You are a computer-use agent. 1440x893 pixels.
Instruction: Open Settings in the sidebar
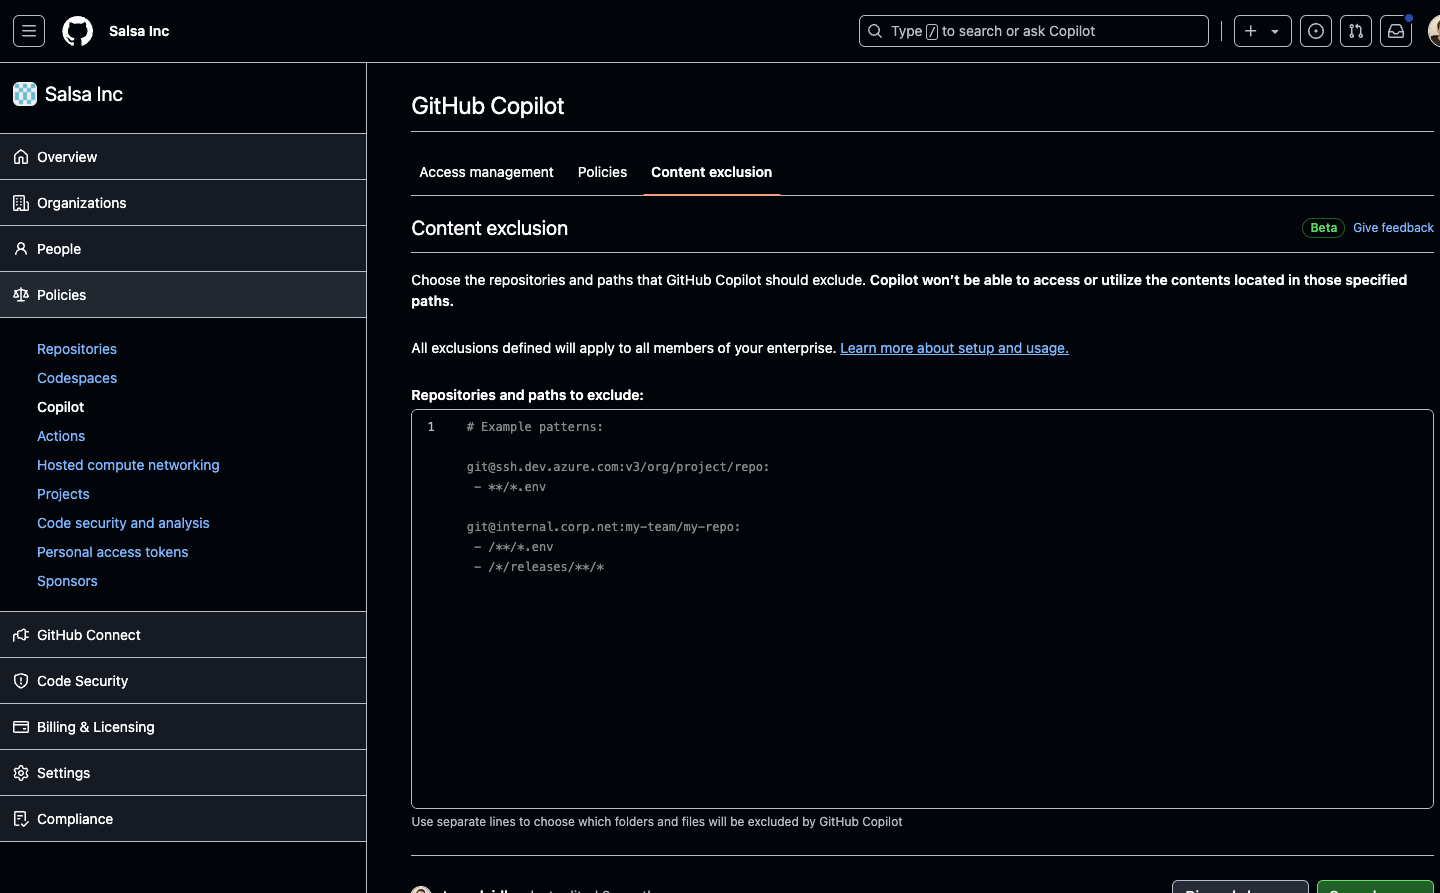183,773
